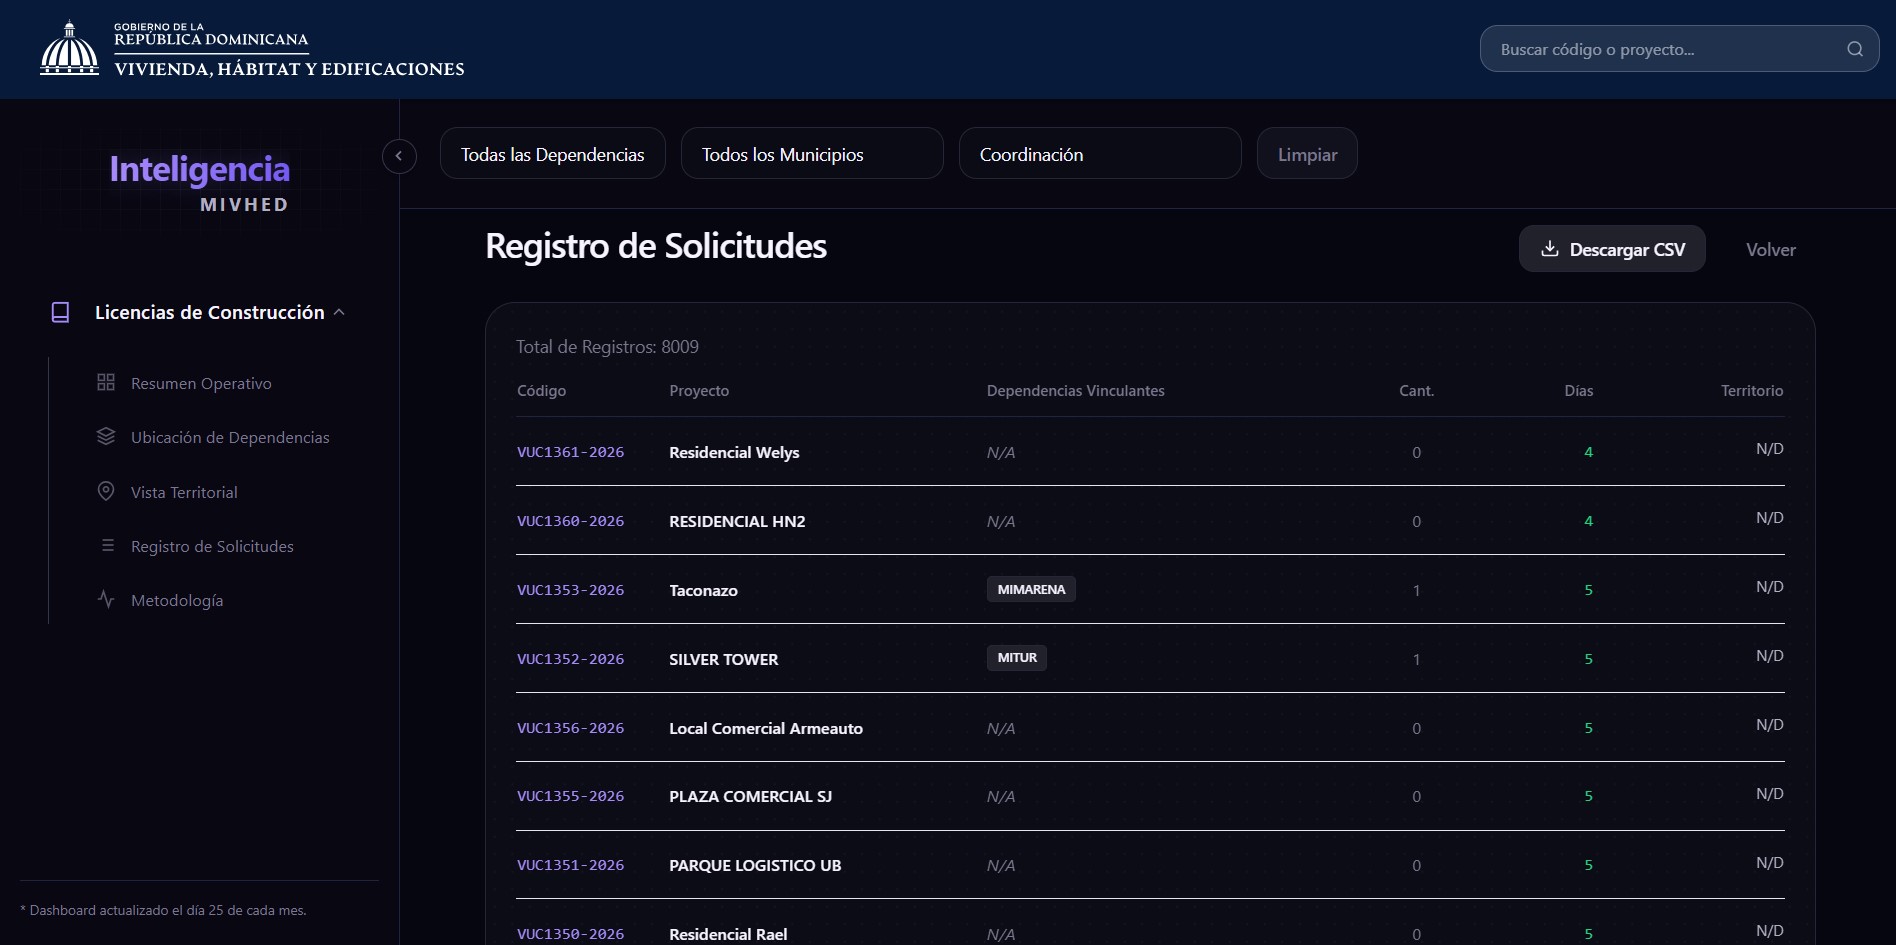This screenshot has height=945, width=1896.
Task: Click the government dome logo
Action: 69,48
